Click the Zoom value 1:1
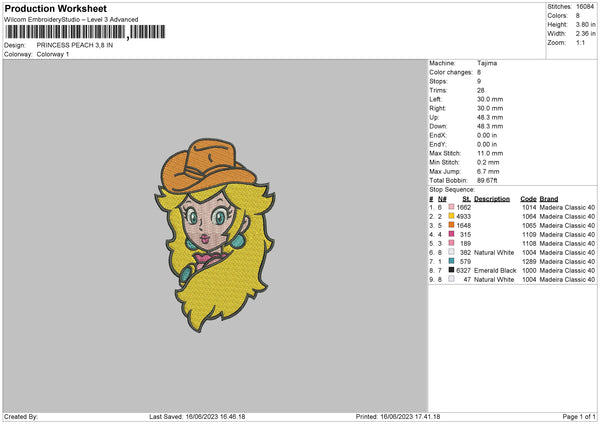 click(x=580, y=43)
